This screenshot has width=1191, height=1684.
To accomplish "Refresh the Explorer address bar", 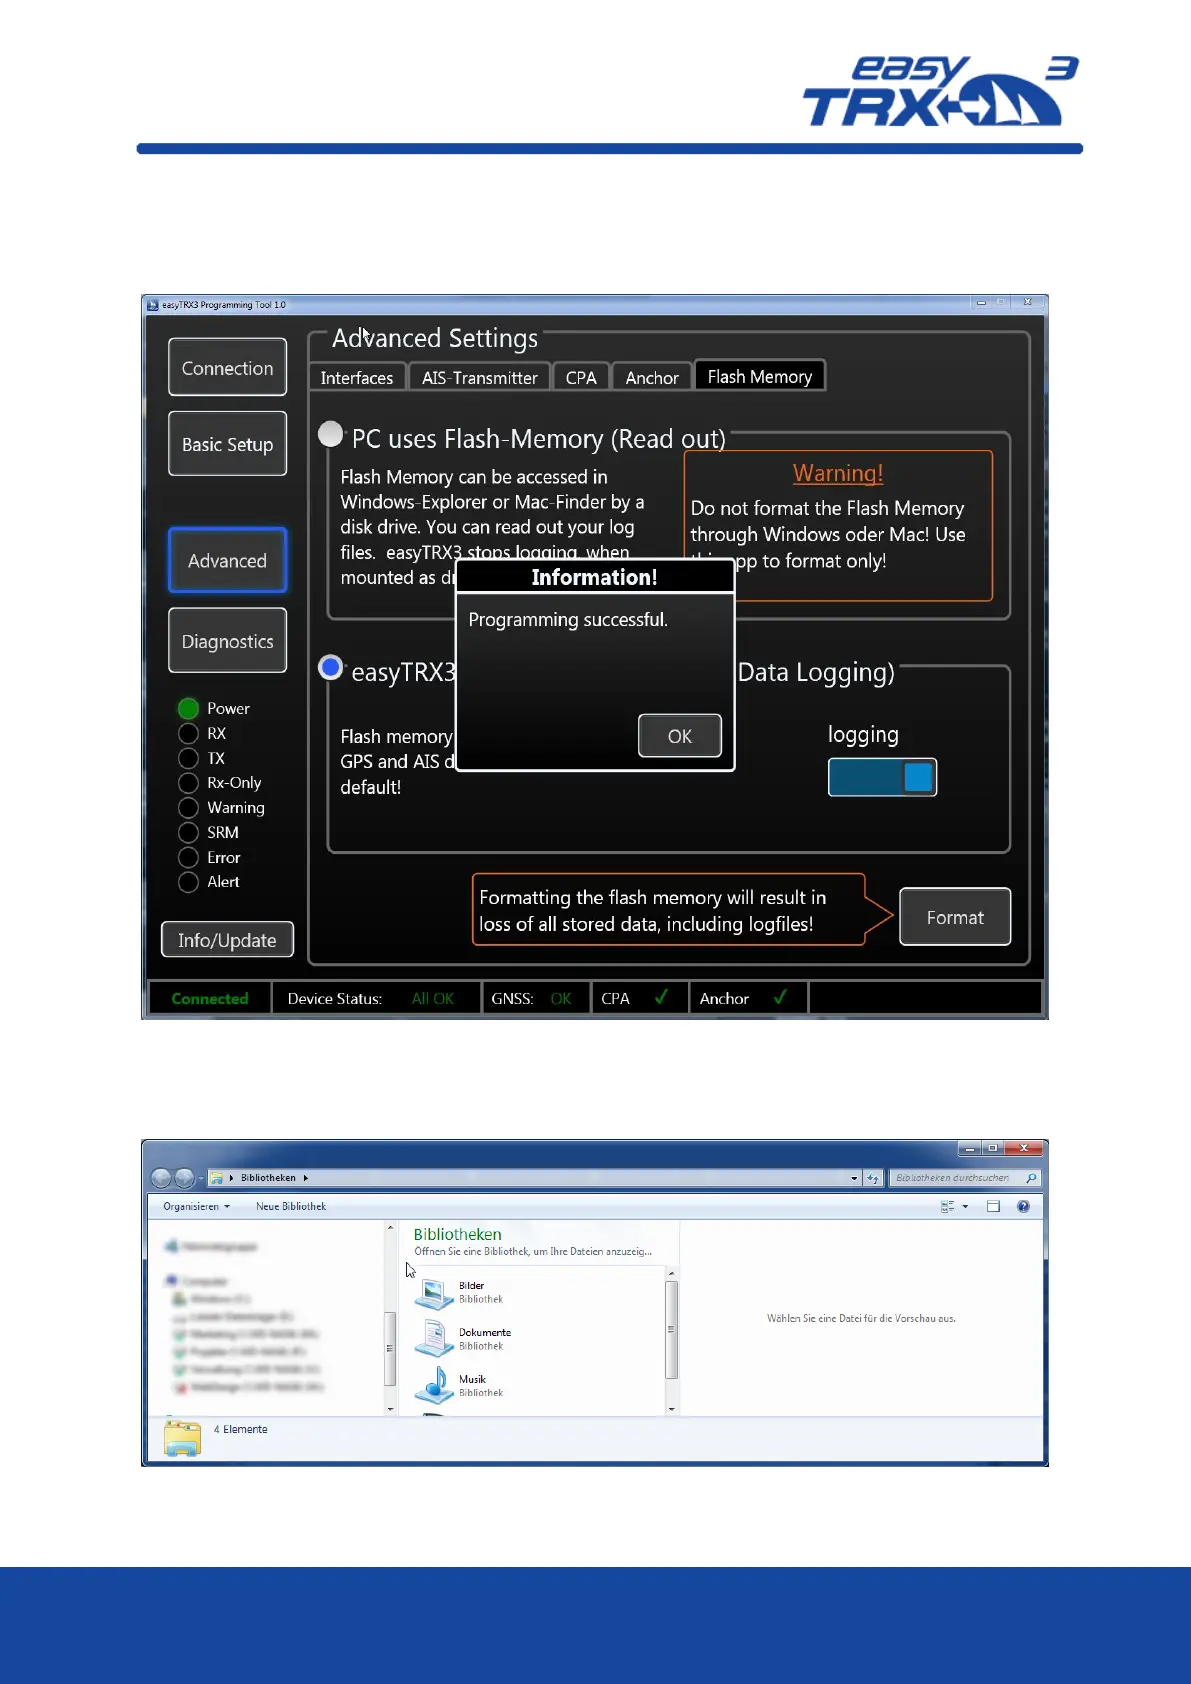I will [873, 1178].
